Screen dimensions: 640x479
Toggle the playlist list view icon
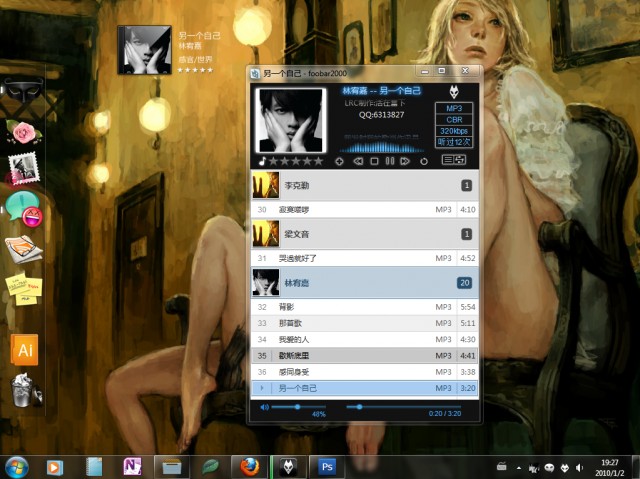click(x=448, y=160)
